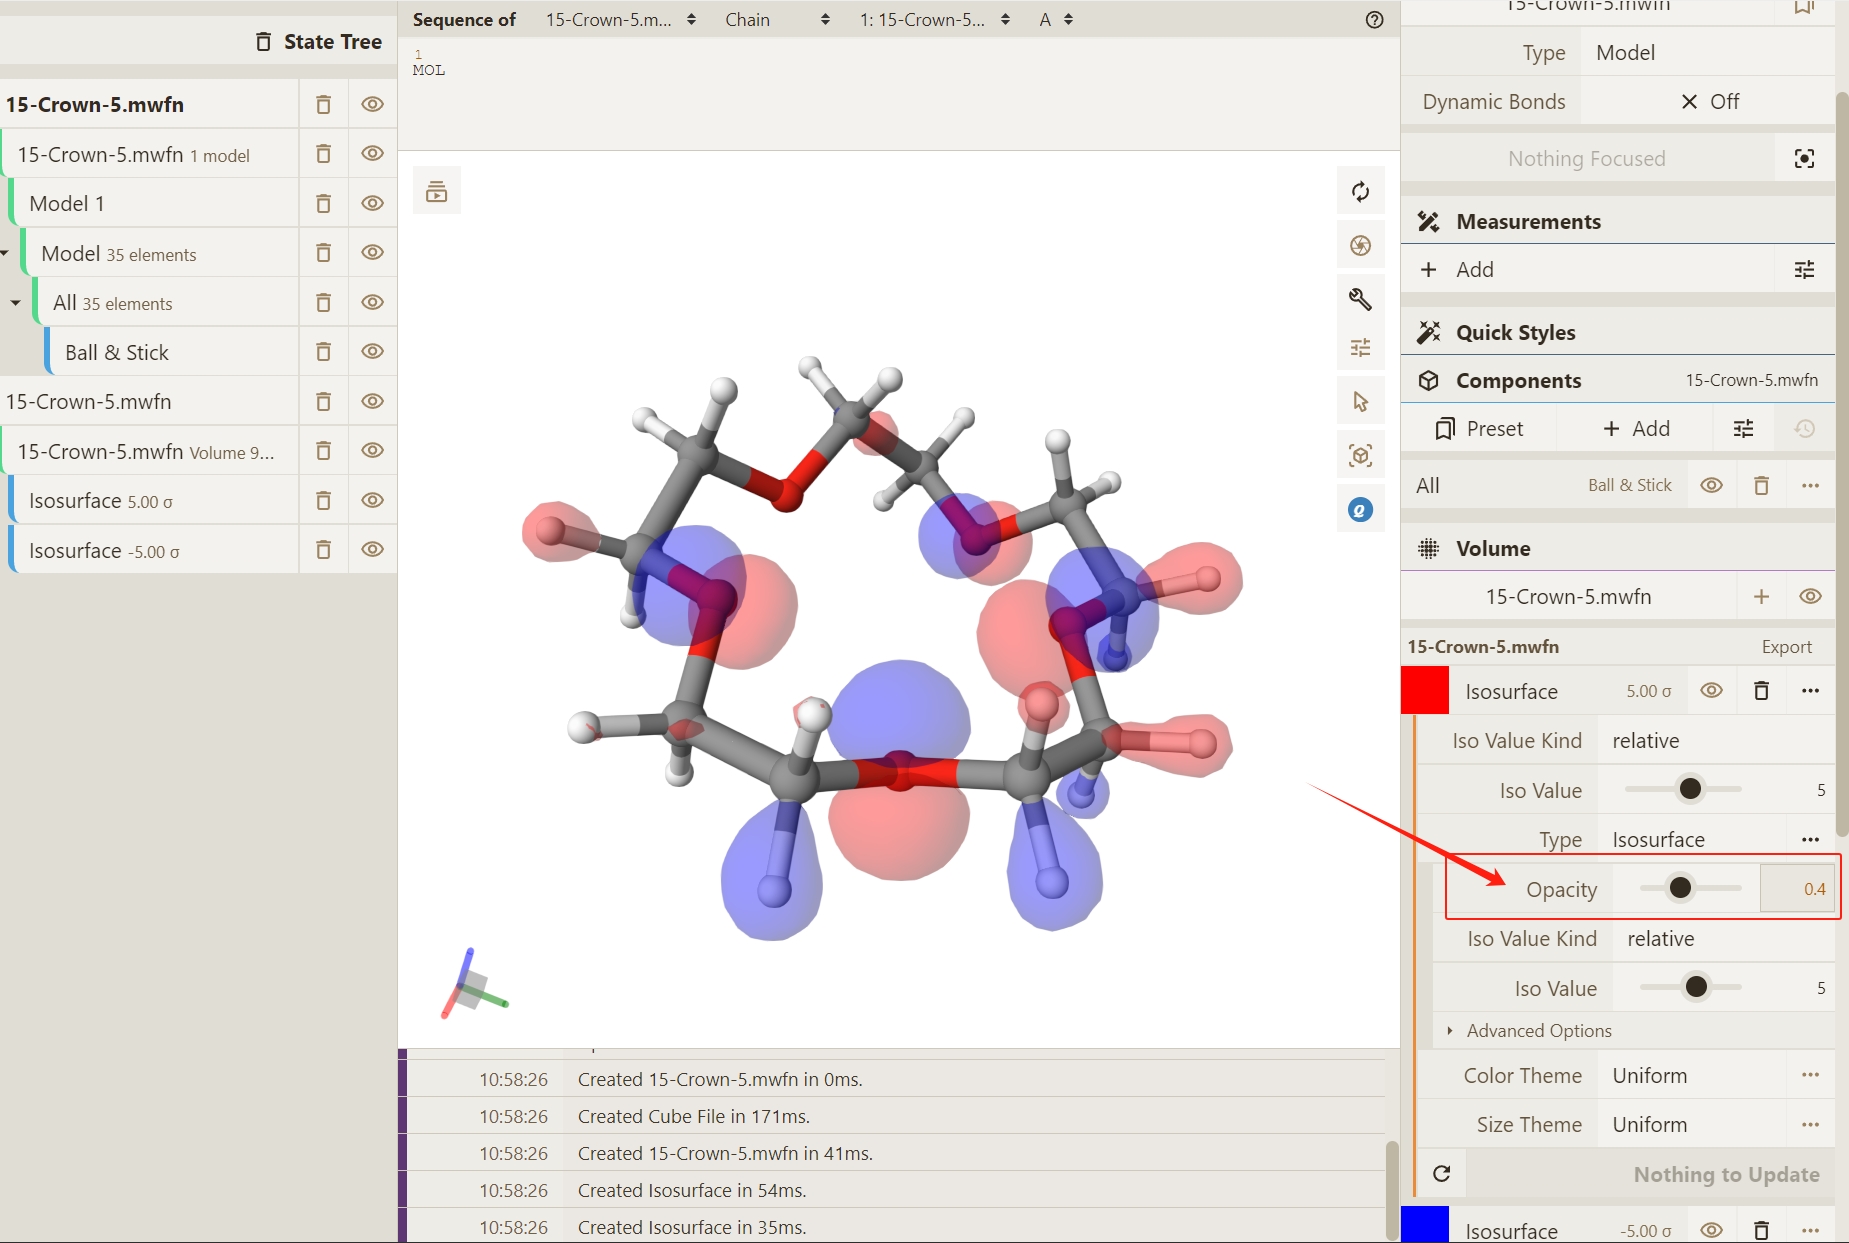The image size is (1849, 1243).
Task: Toggle Dynamic Bonds Off switch
Action: pos(1709,102)
